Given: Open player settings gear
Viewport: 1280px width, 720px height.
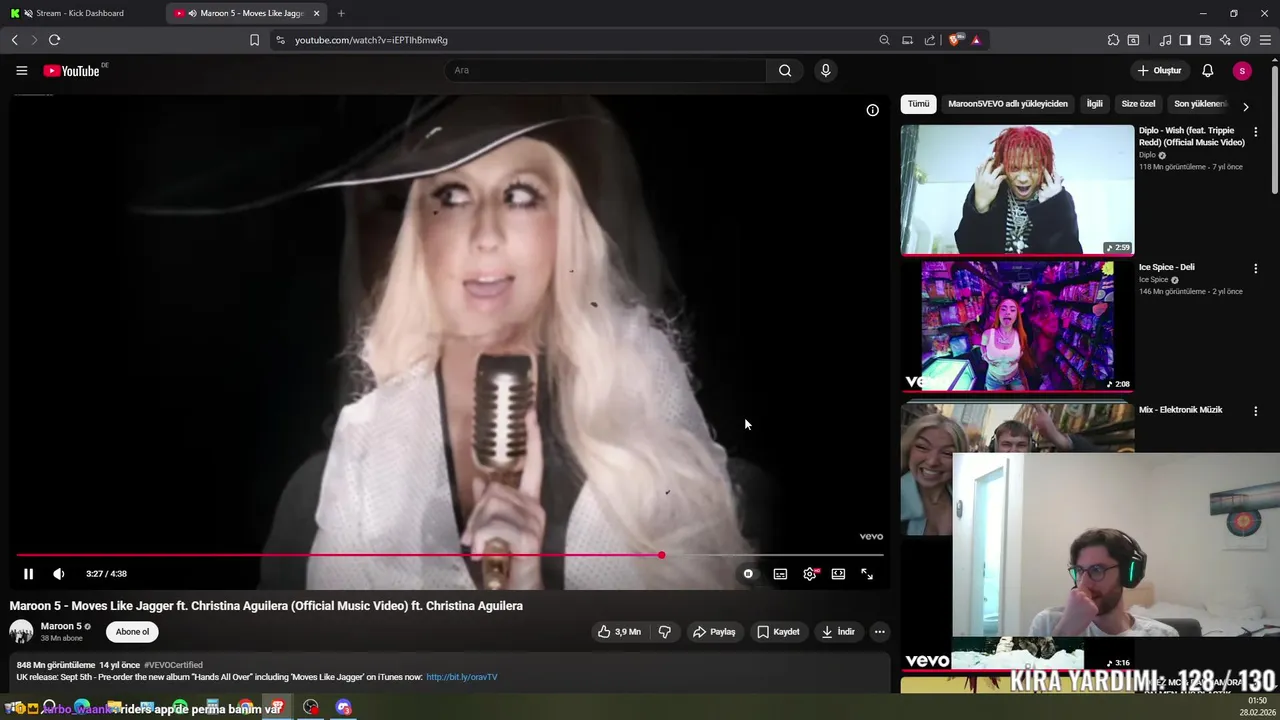Looking at the screenshot, I should (x=810, y=574).
